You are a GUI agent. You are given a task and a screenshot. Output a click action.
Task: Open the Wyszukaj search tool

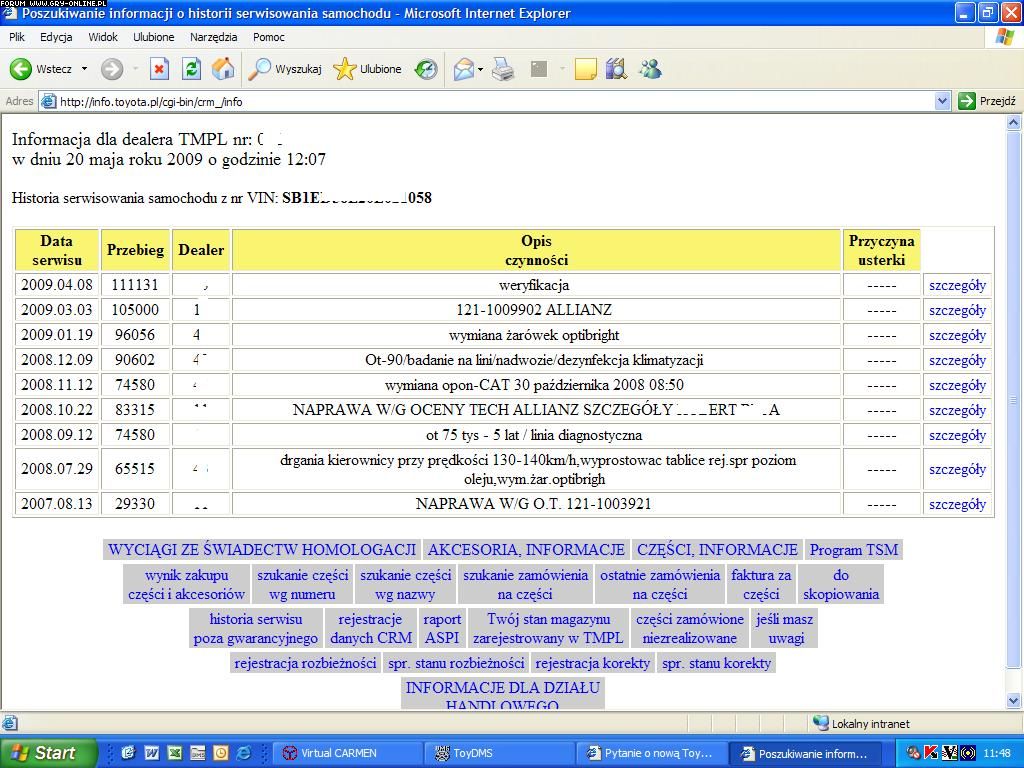coord(285,69)
